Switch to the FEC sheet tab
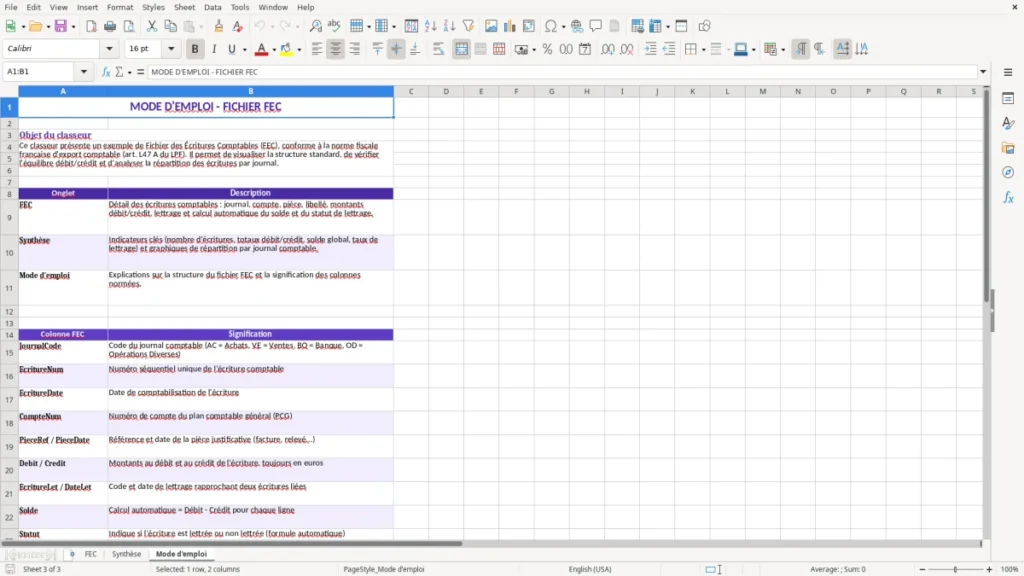The height and width of the screenshot is (576, 1024). [91, 554]
